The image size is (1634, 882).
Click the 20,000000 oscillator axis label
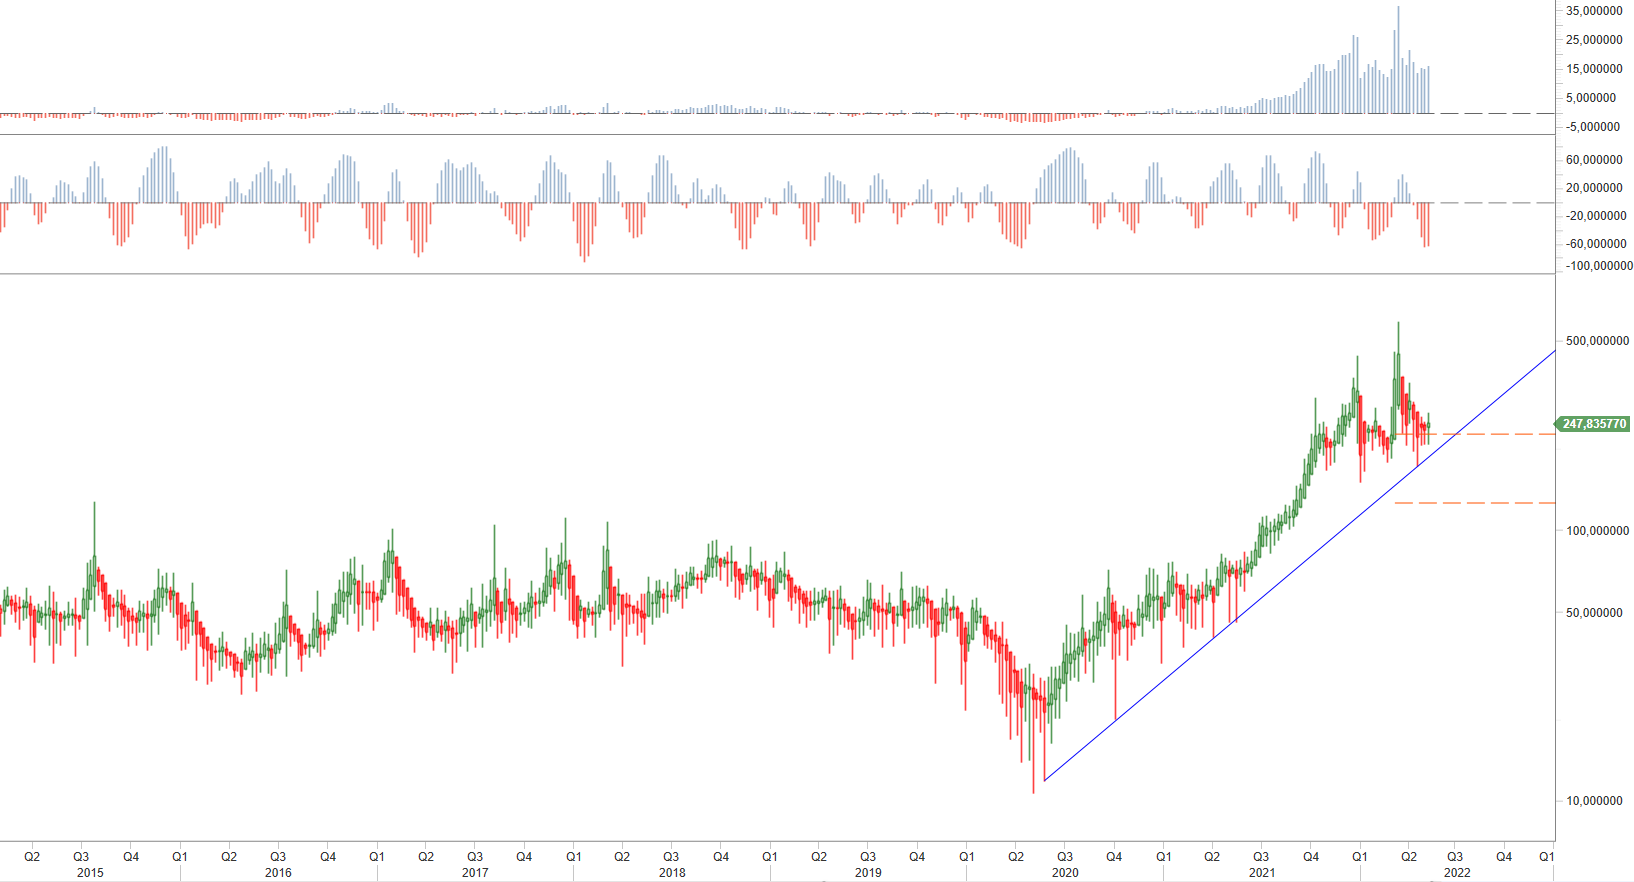pos(1594,188)
